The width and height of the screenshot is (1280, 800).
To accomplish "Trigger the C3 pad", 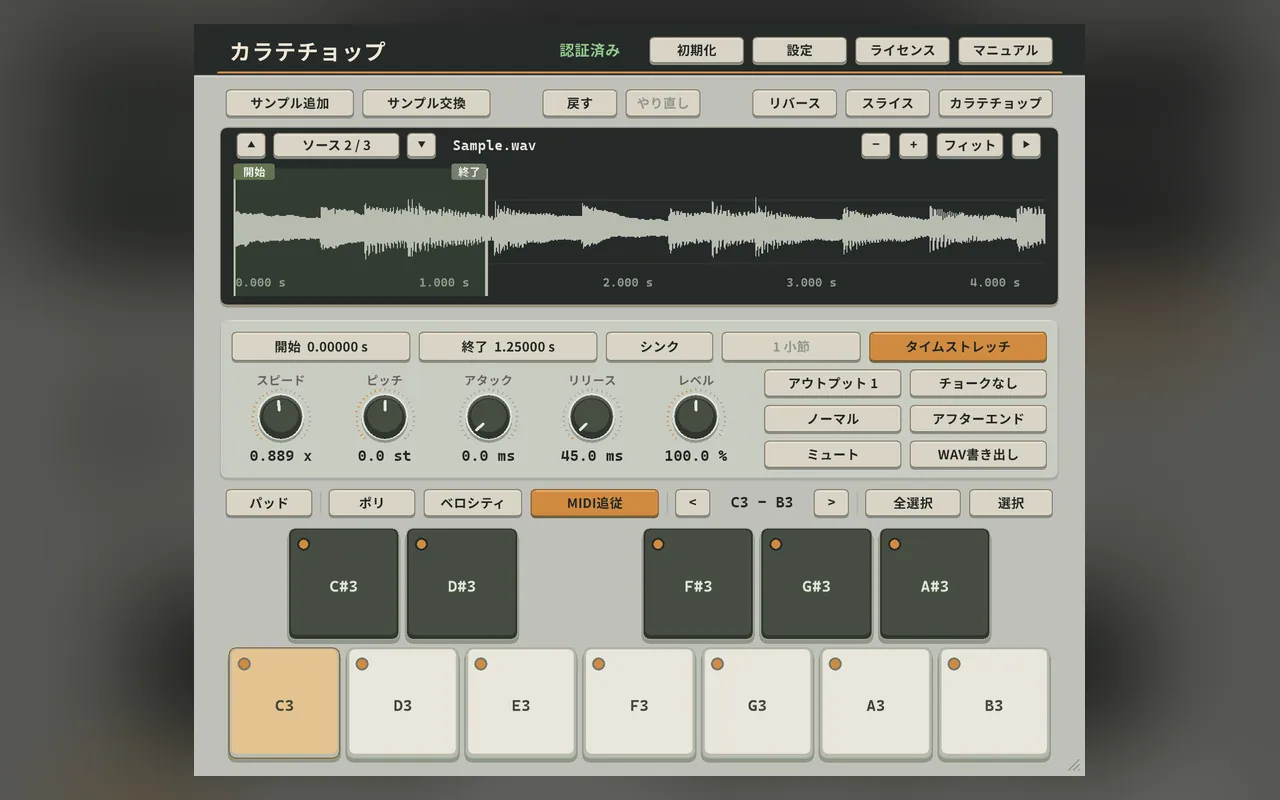I will pos(284,704).
